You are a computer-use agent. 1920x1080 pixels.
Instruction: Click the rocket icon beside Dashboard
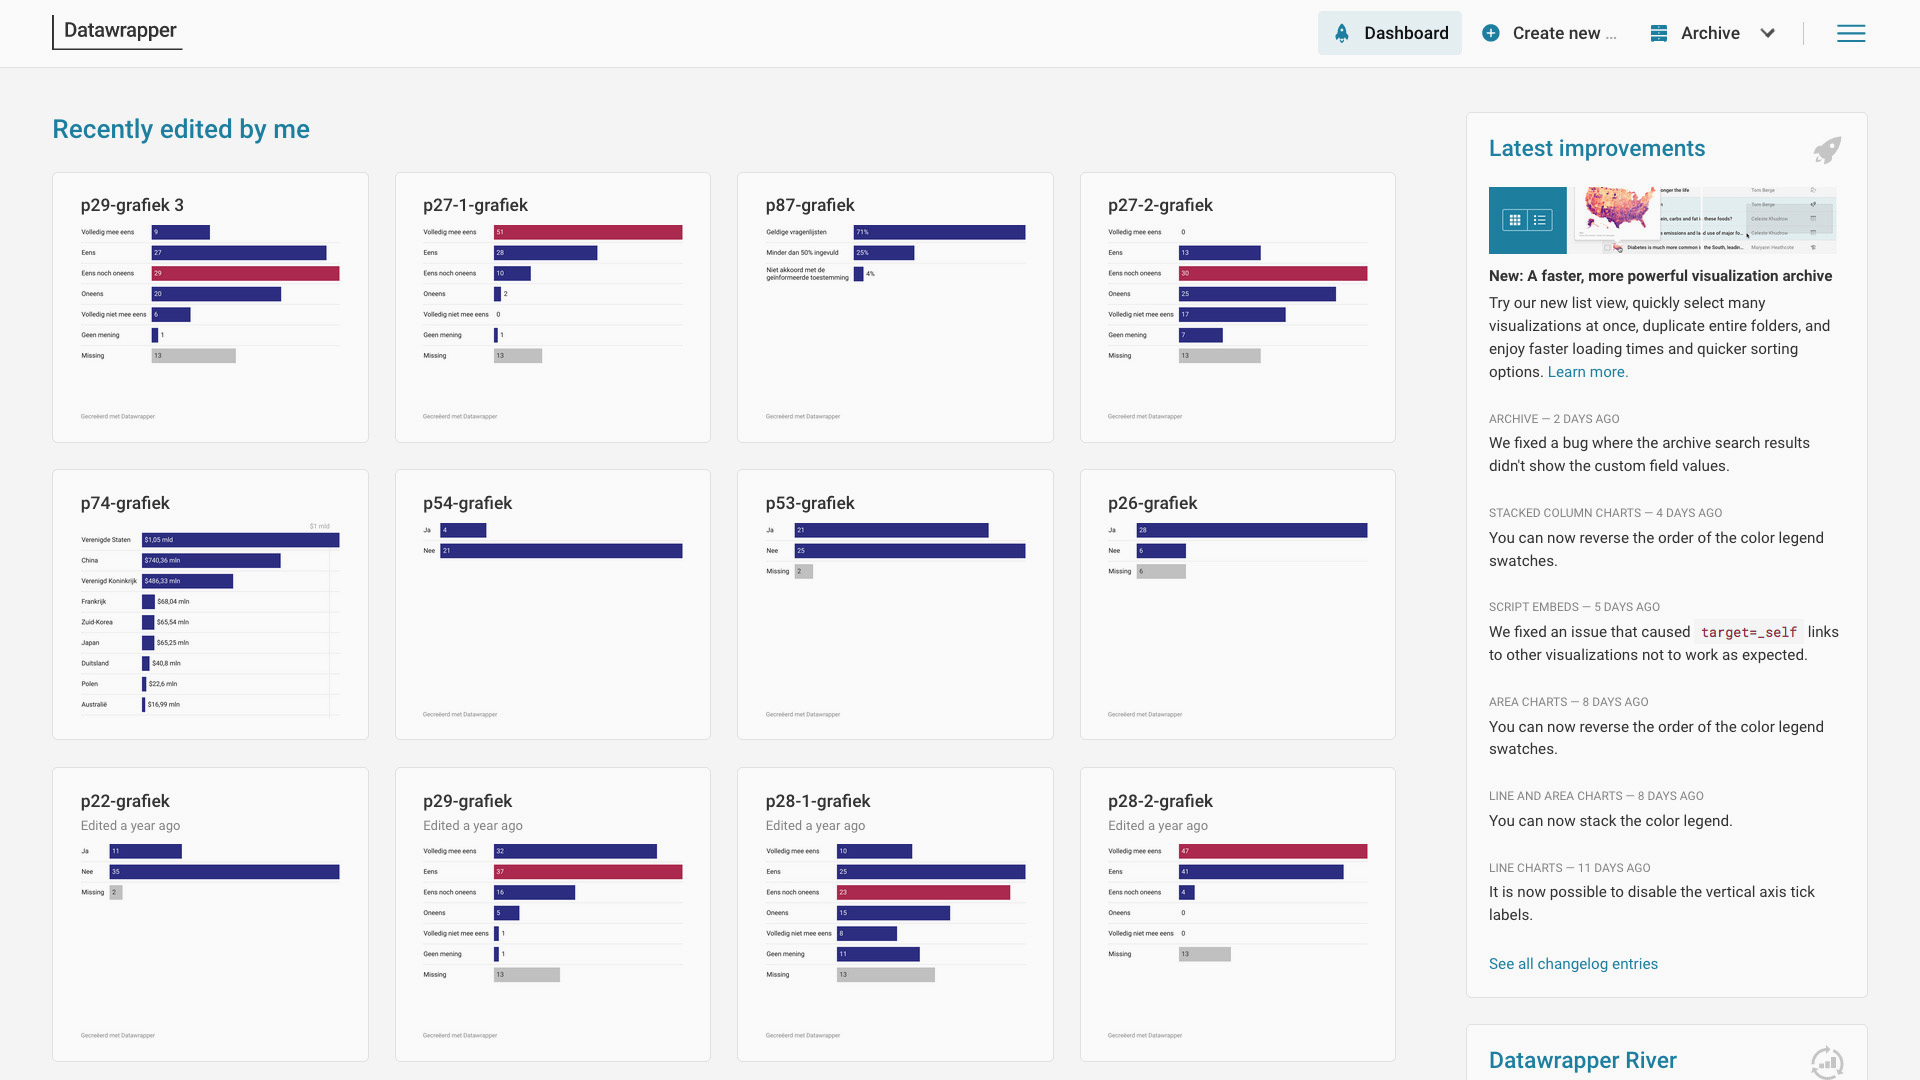[1342, 33]
